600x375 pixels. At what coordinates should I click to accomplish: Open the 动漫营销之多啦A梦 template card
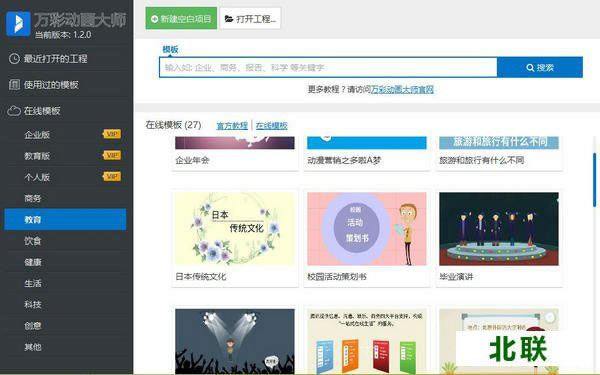(367, 153)
